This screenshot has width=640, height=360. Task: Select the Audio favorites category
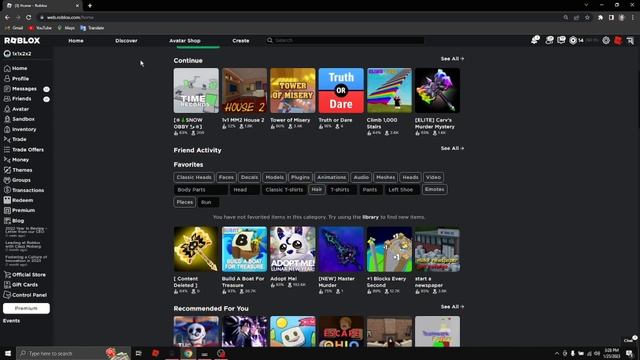click(x=361, y=177)
